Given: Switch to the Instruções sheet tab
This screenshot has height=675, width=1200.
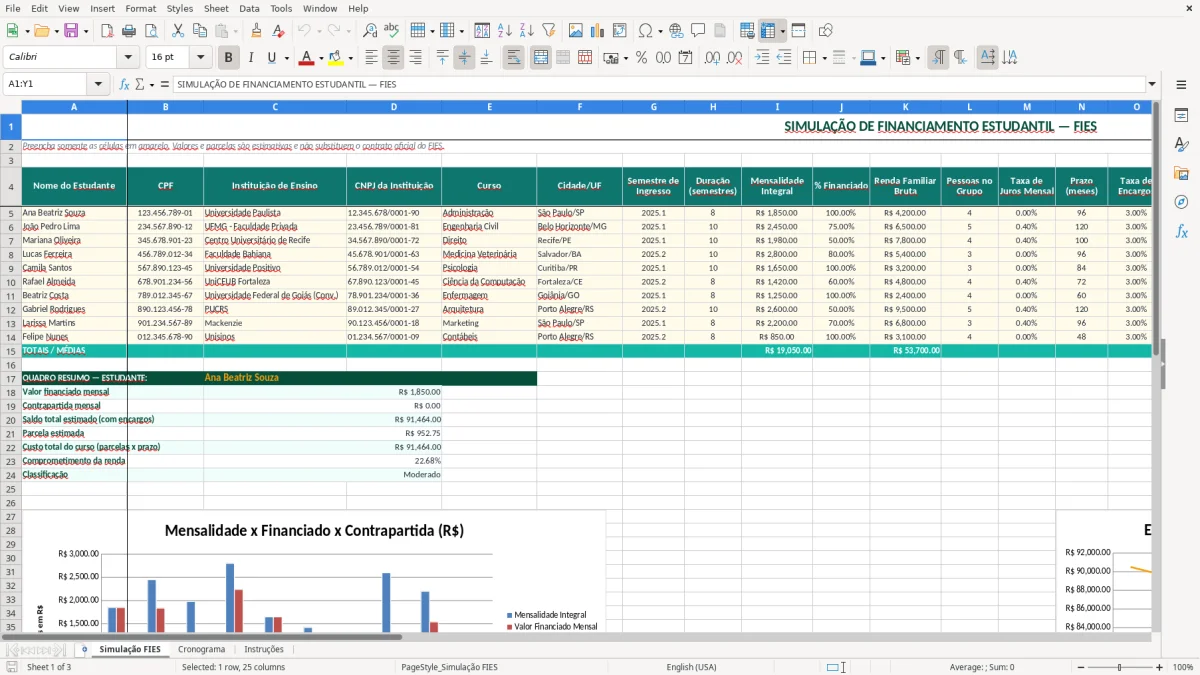Looking at the screenshot, I should (x=264, y=649).
